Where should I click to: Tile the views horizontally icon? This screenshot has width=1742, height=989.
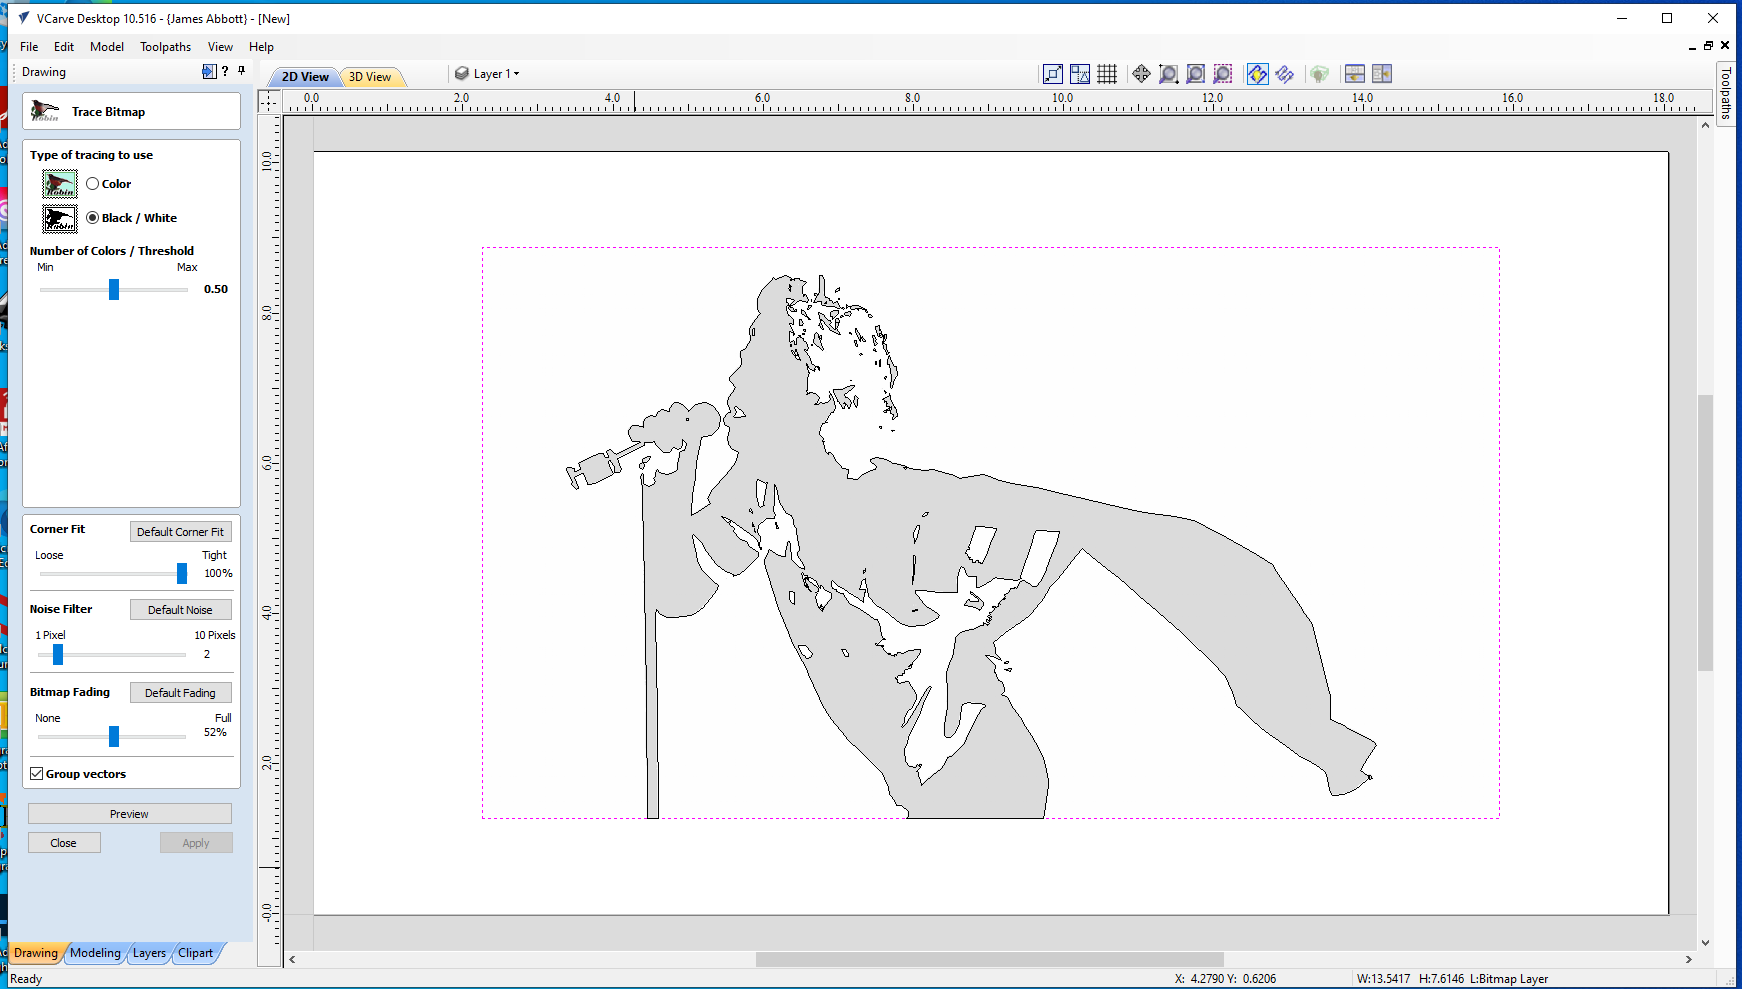(1355, 74)
